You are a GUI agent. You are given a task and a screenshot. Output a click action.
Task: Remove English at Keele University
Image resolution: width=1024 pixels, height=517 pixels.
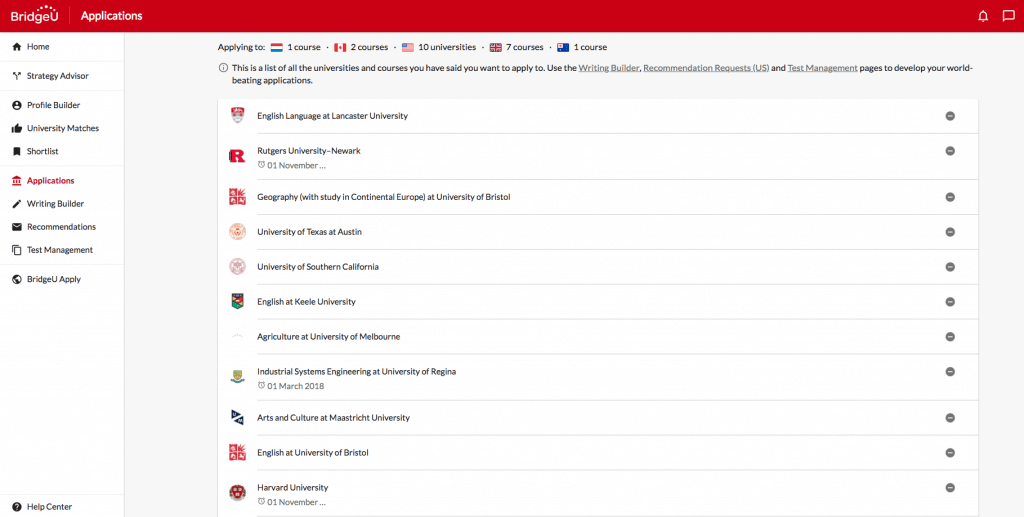point(950,302)
